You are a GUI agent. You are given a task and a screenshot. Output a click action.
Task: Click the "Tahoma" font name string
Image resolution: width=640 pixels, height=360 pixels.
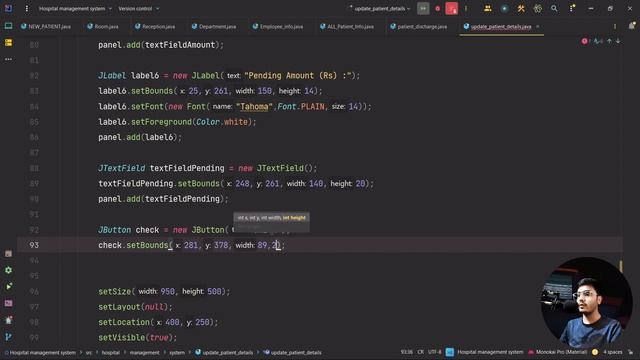click(x=254, y=107)
